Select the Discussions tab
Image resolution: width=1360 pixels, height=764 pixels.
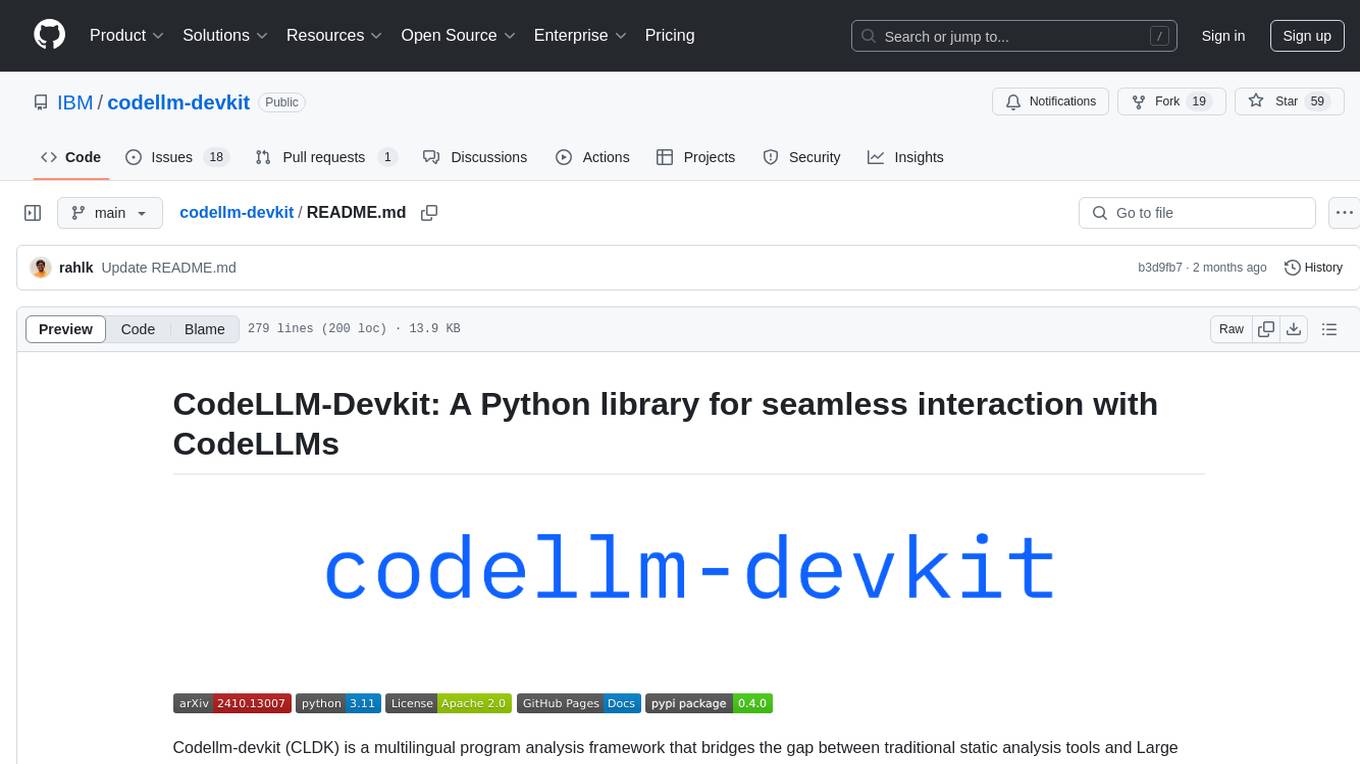point(475,157)
